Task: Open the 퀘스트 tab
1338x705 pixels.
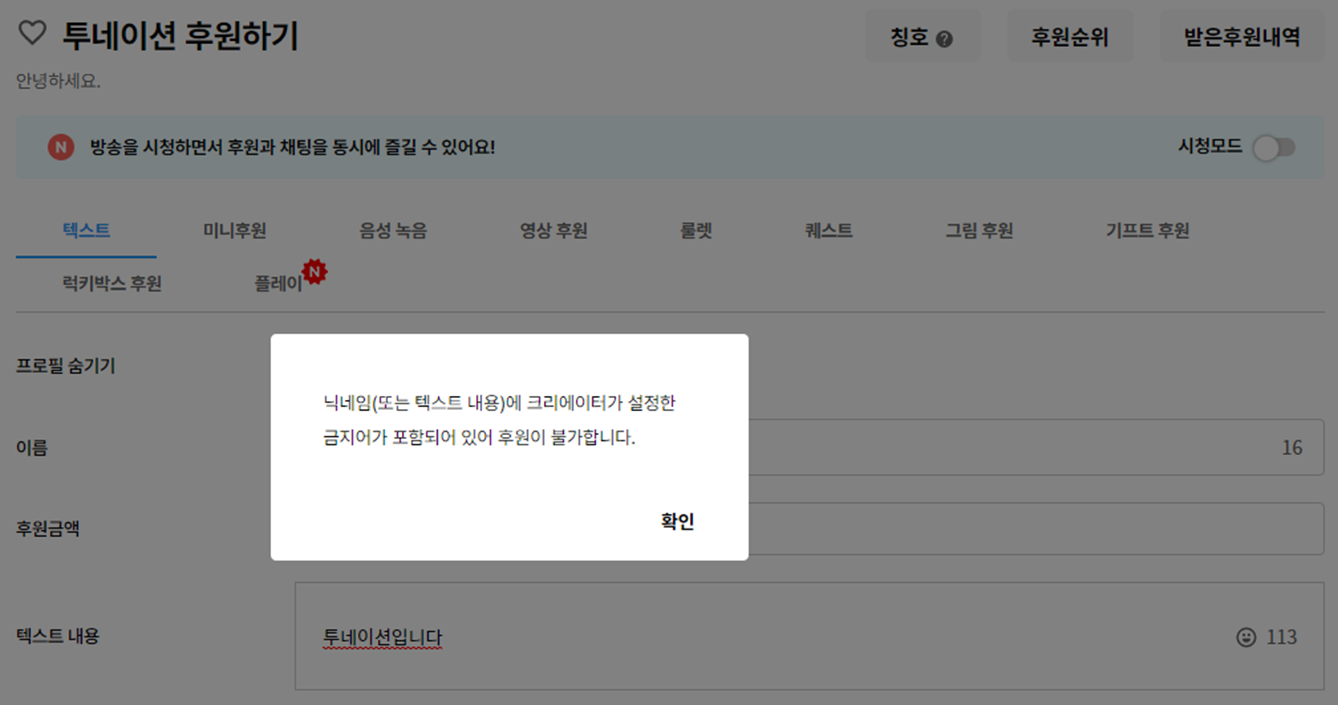Action: [x=829, y=230]
